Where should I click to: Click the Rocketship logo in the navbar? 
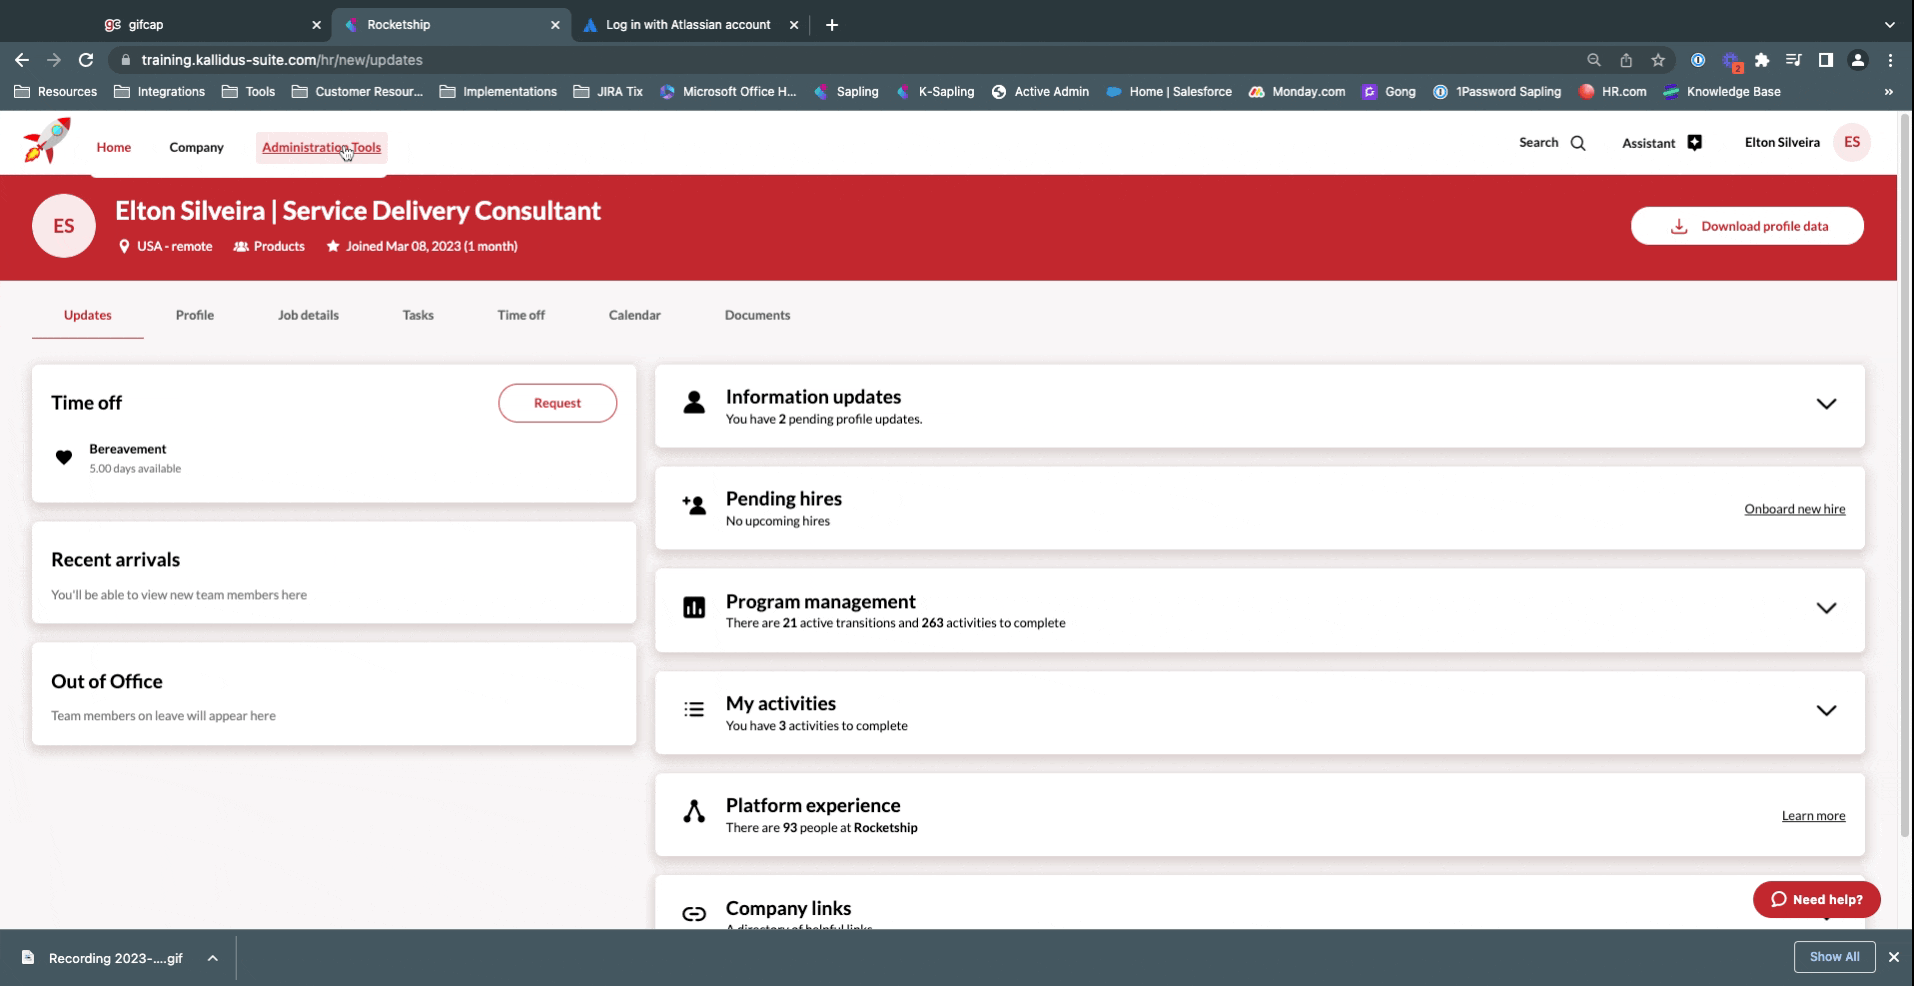45,141
